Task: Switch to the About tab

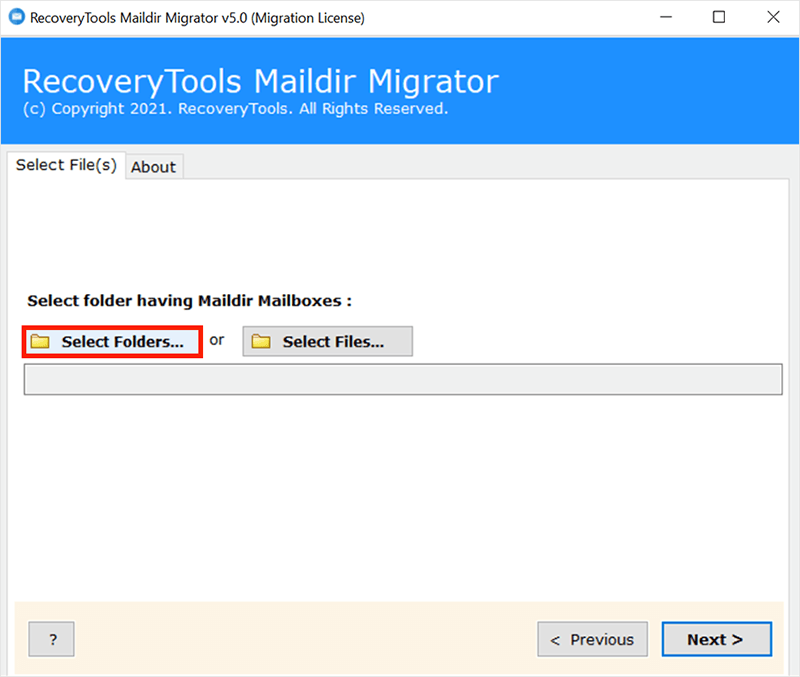Action: point(153,167)
